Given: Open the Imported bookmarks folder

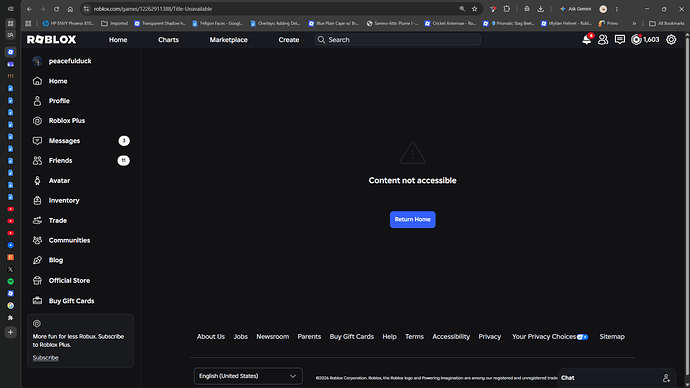Looking at the screenshot, I should [x=114, y=23].
